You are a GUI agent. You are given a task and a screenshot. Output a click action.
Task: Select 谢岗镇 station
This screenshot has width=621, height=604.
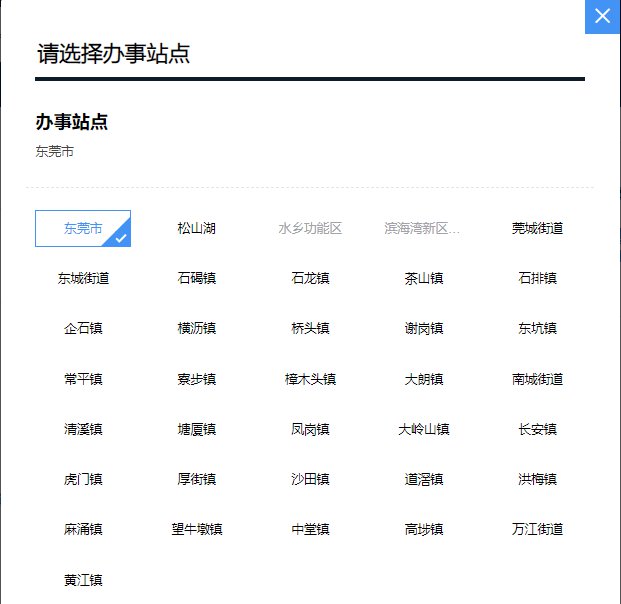[424, 328]
